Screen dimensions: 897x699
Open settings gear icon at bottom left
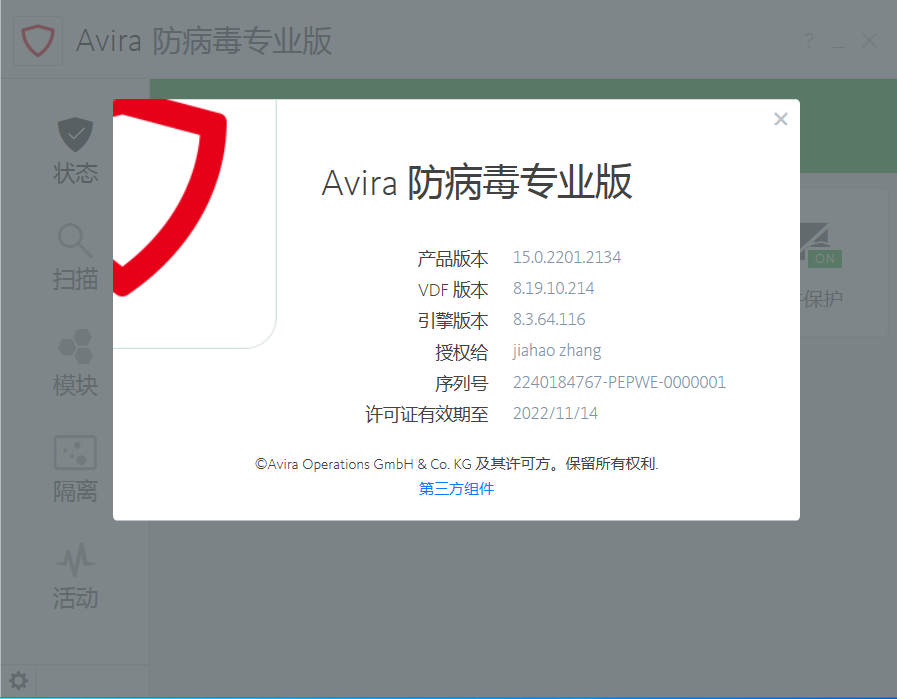pyautogui.click(x=18, y=681)
